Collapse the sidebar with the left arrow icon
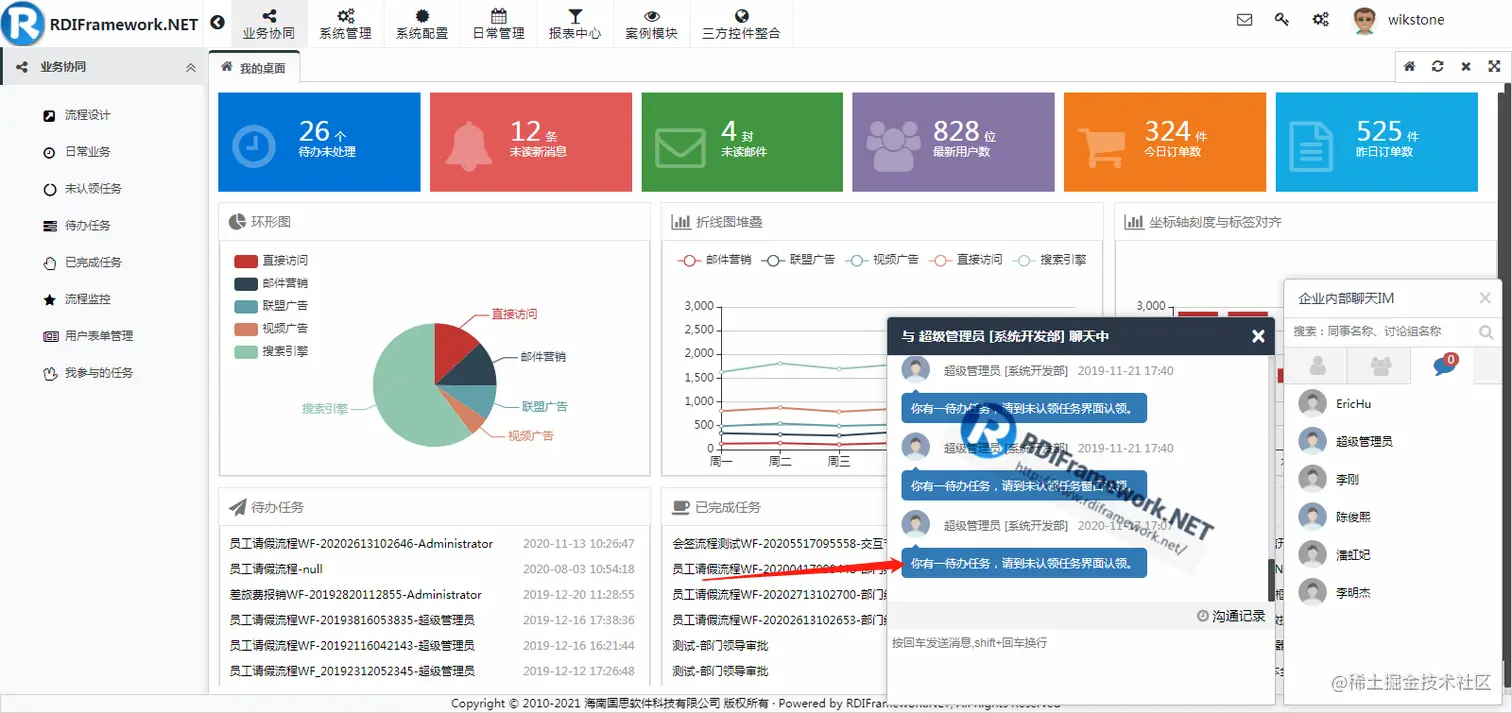Viewport: 1512px width, 713px height. pos(218,23)
